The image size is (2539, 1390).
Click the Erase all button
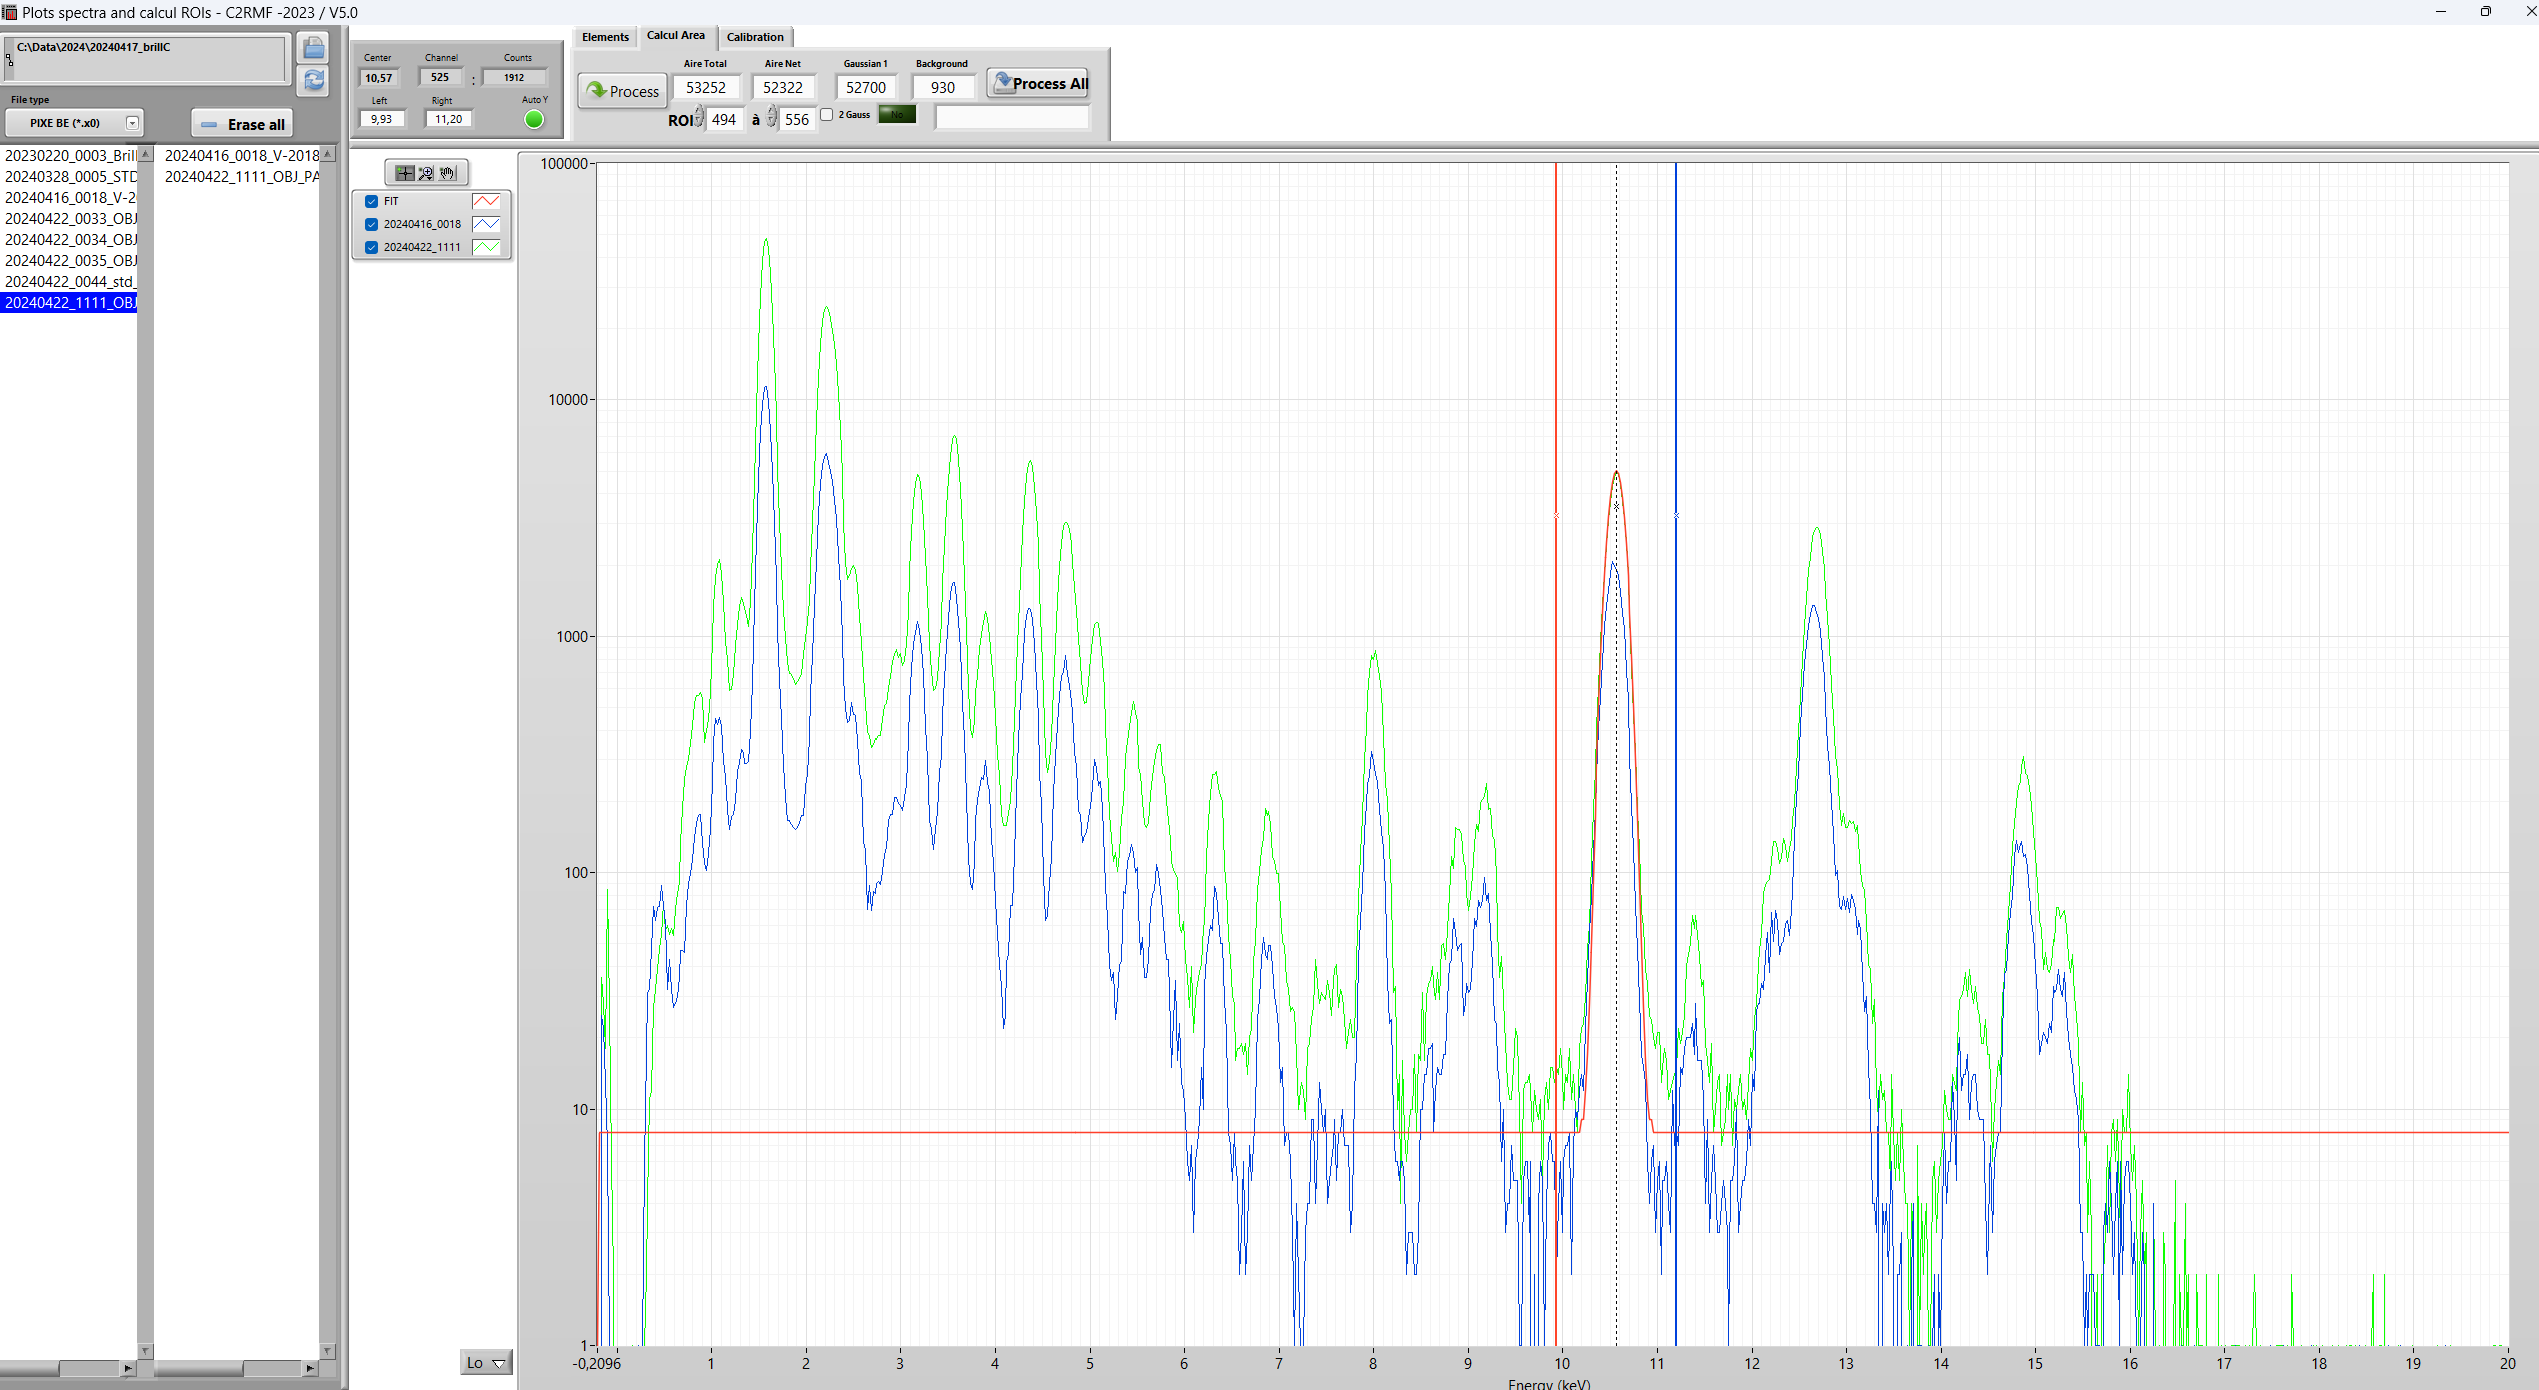[x=242, y=124]
